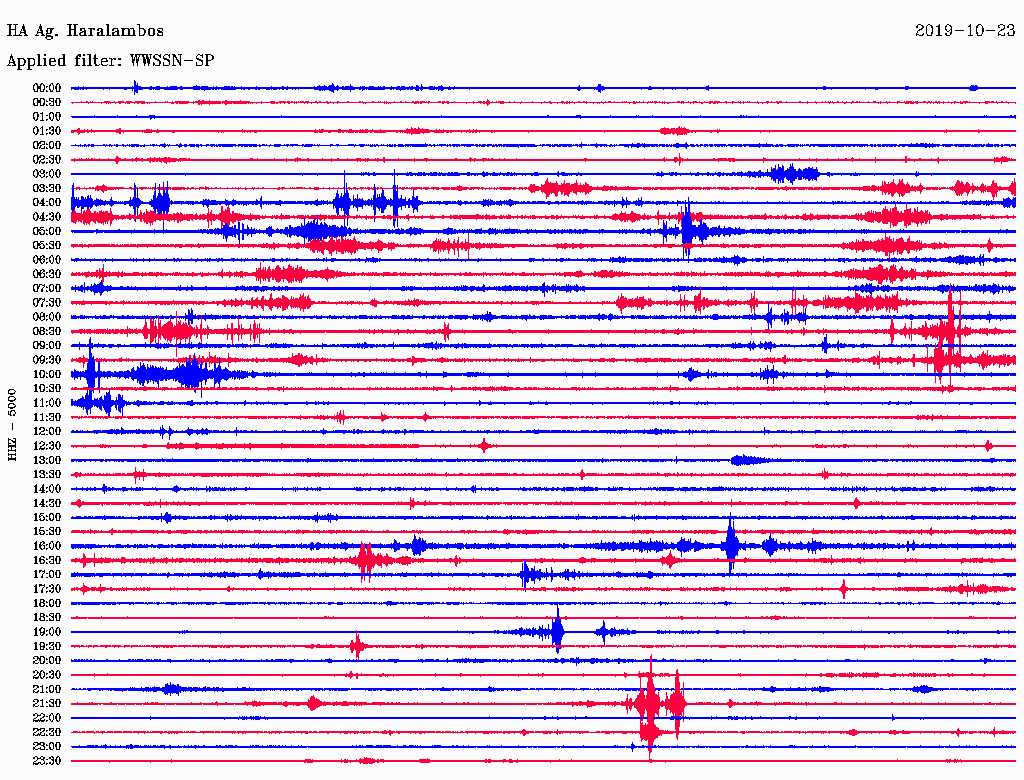Click the vertical 'HHZ - 5000' axis label
This screenshot has height=780, width=1024.
[12, 425]
